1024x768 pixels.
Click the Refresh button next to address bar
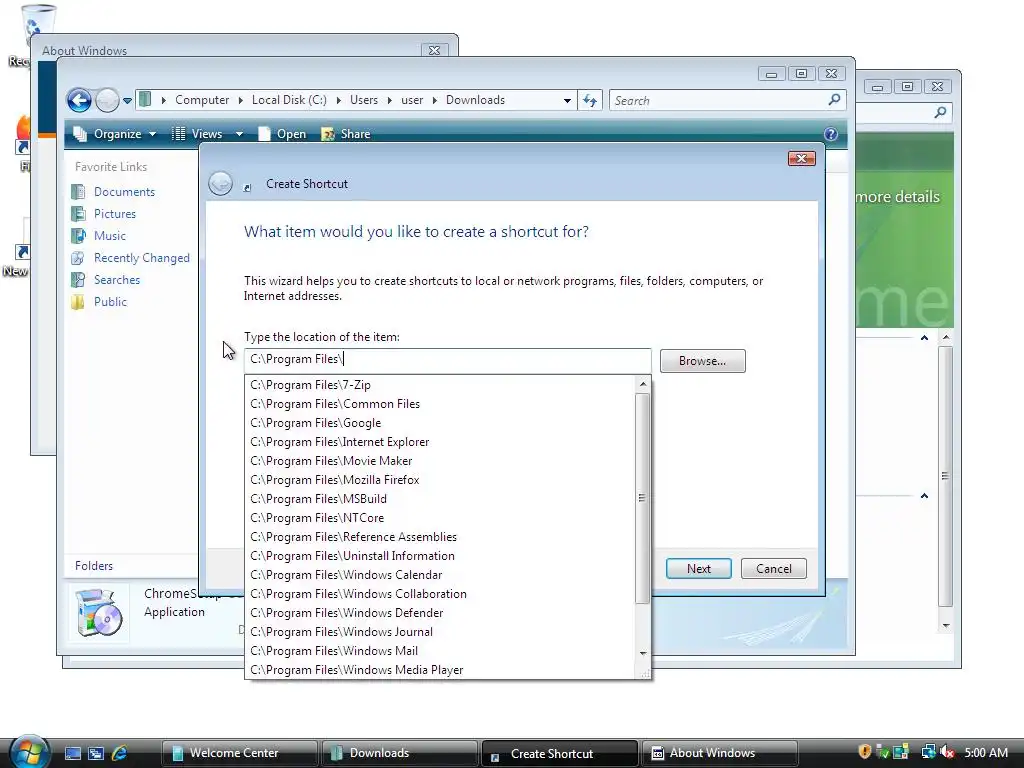pos(590,101)
